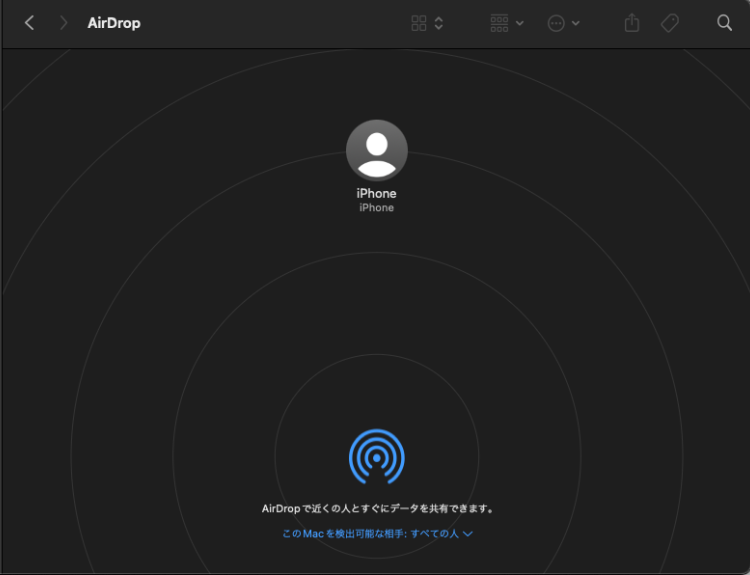Viewport: 750px width, 575px height.
Task: Open the action ellipsis menu
Action: click(556, 23)
